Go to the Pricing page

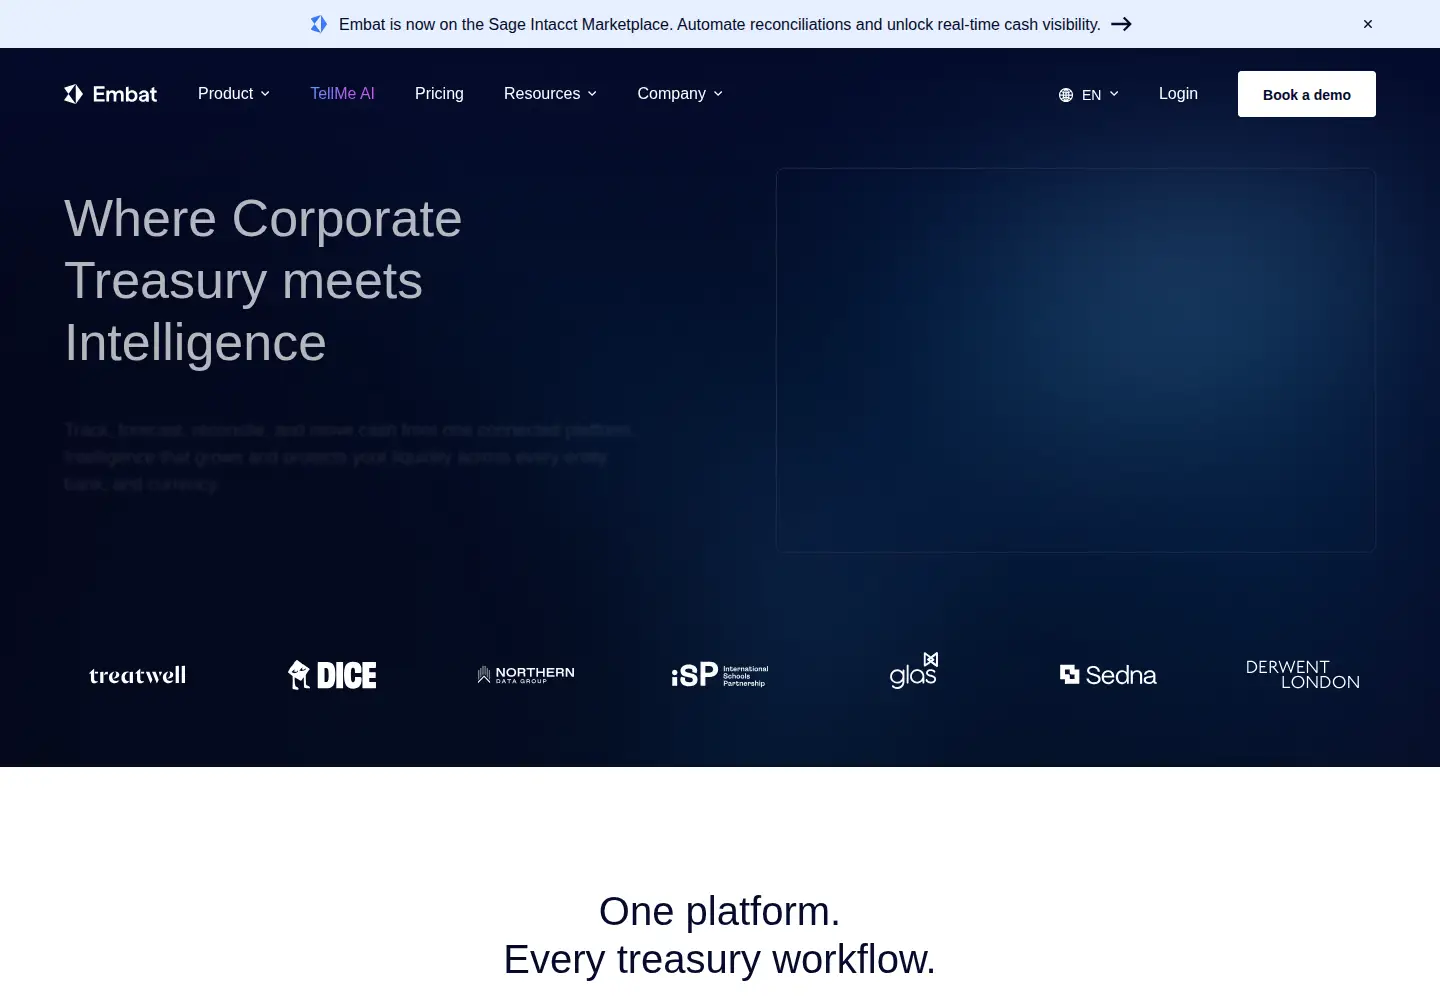[439, 93]
